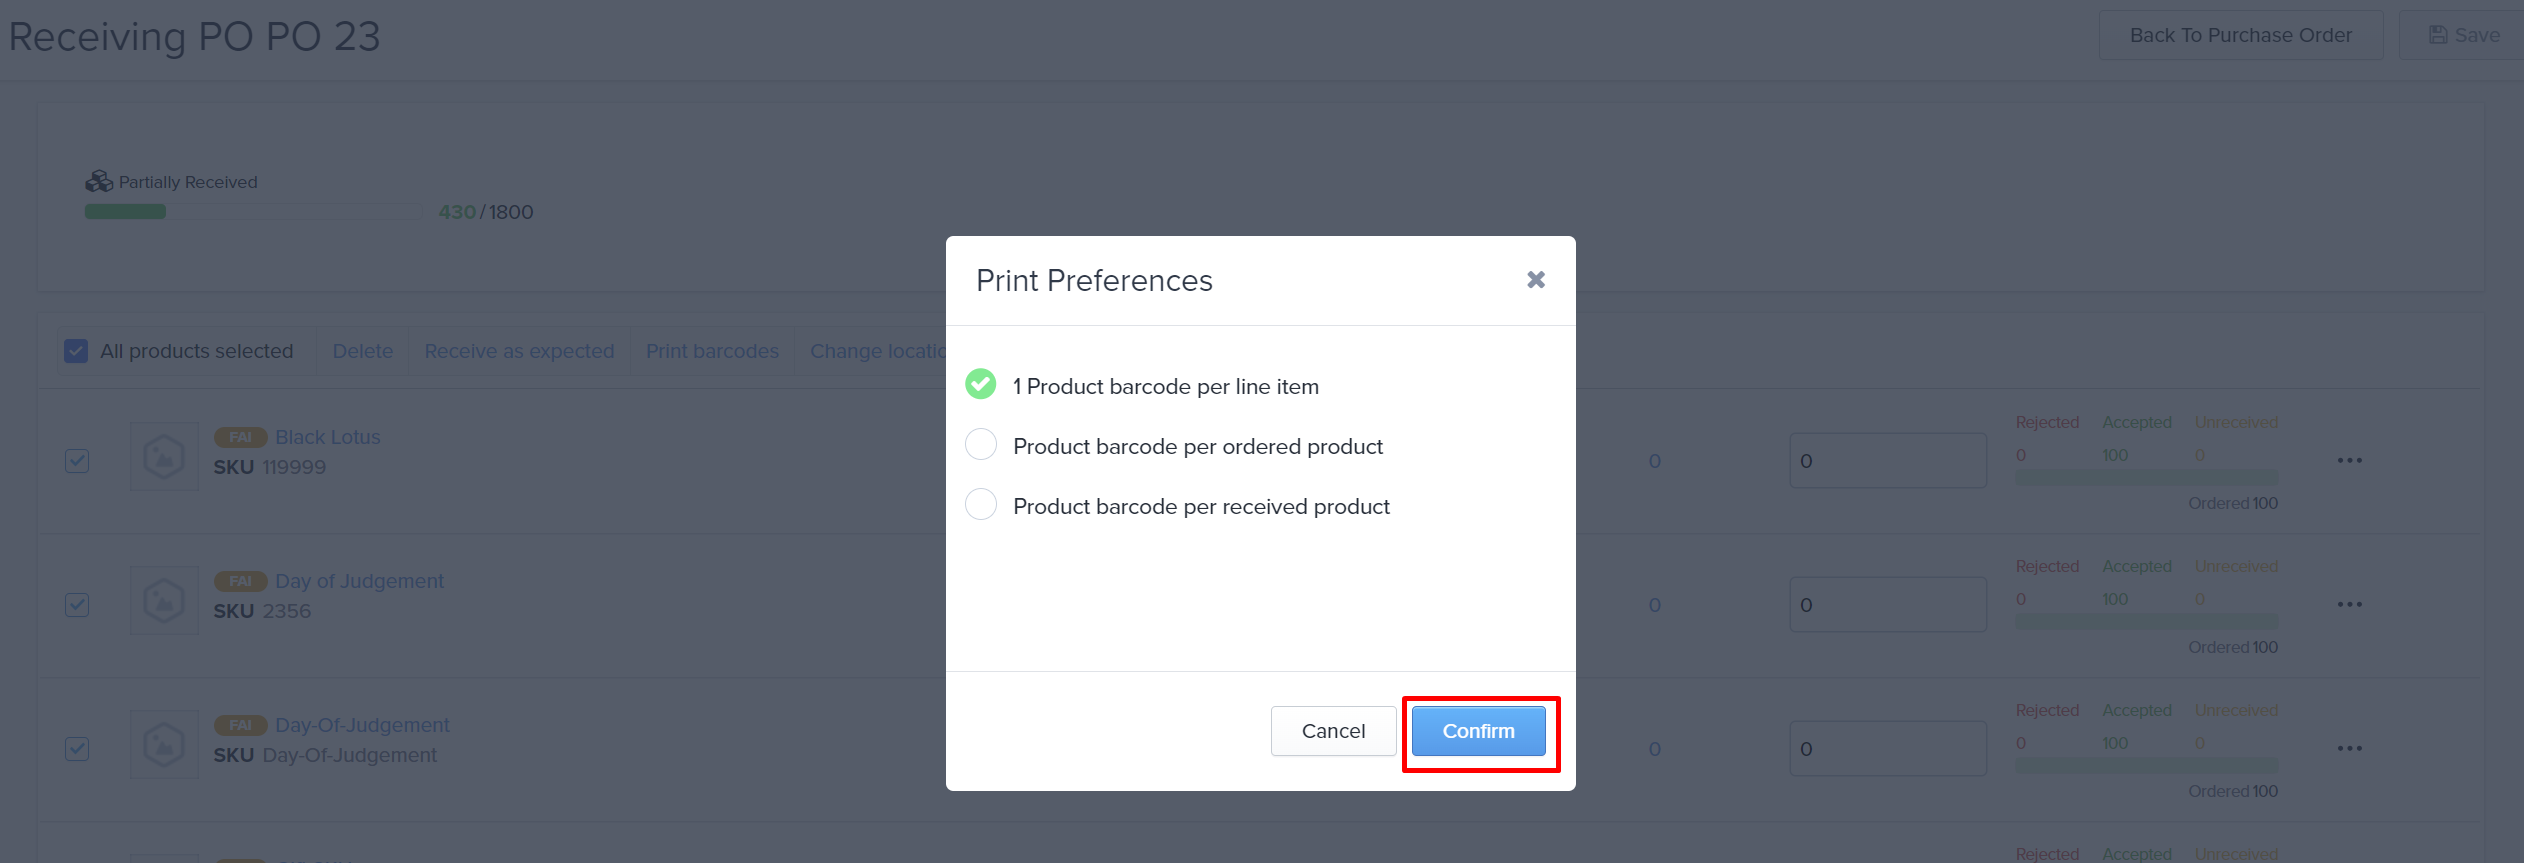Uncheck the Black Lotus row checkbox
The height and width of the screenshot is (863, 2524).
pos(77,461)
